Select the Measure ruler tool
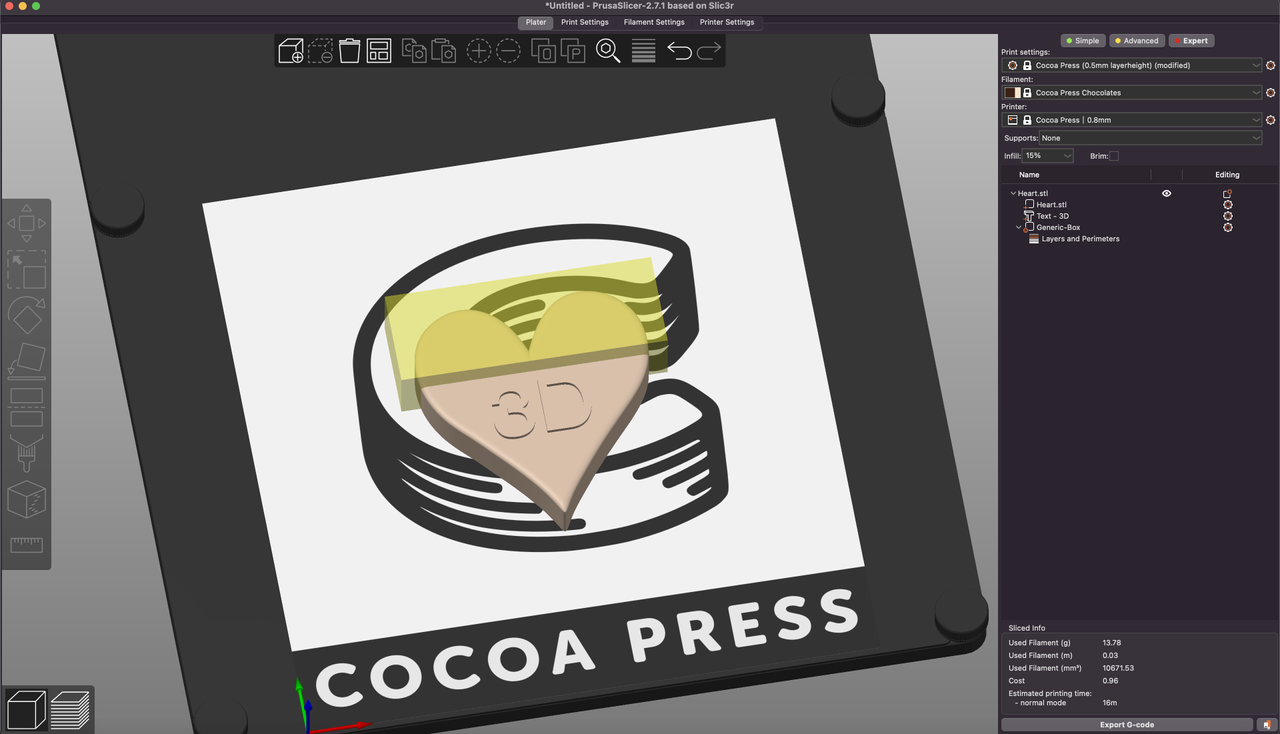 [27, 545]
